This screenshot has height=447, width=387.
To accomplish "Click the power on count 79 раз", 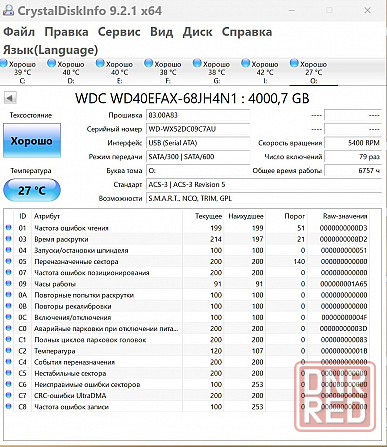I will point(353,157).
